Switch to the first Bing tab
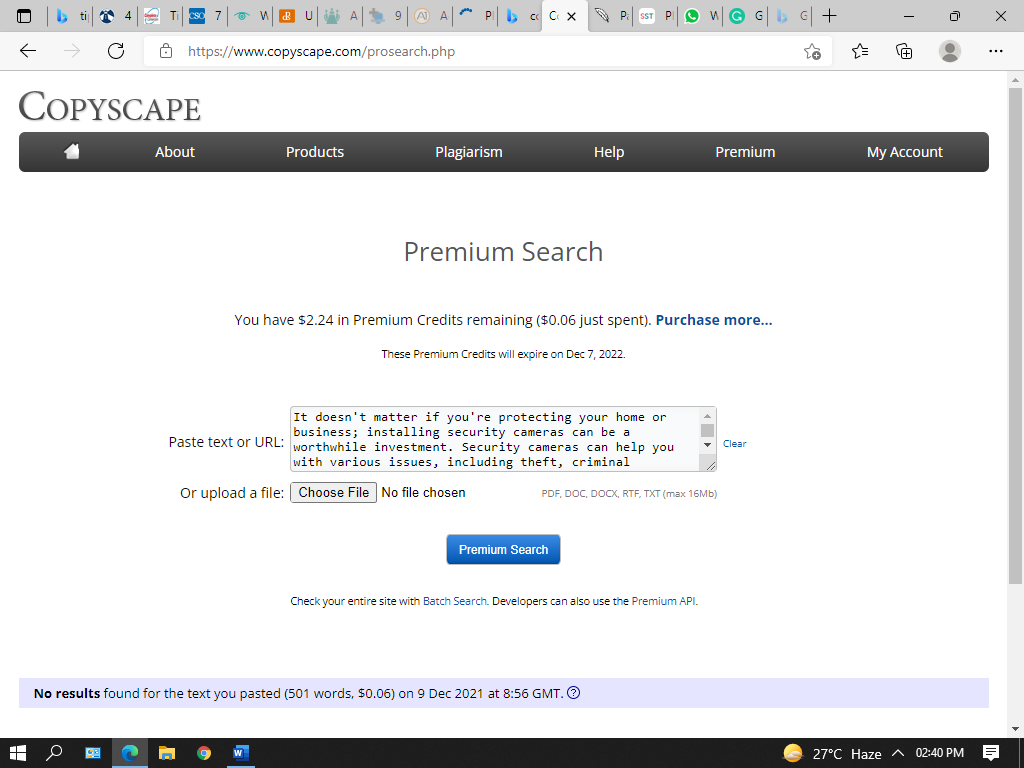The height and width of the screenshot is (768, 1024). click(x=70, y=16)
